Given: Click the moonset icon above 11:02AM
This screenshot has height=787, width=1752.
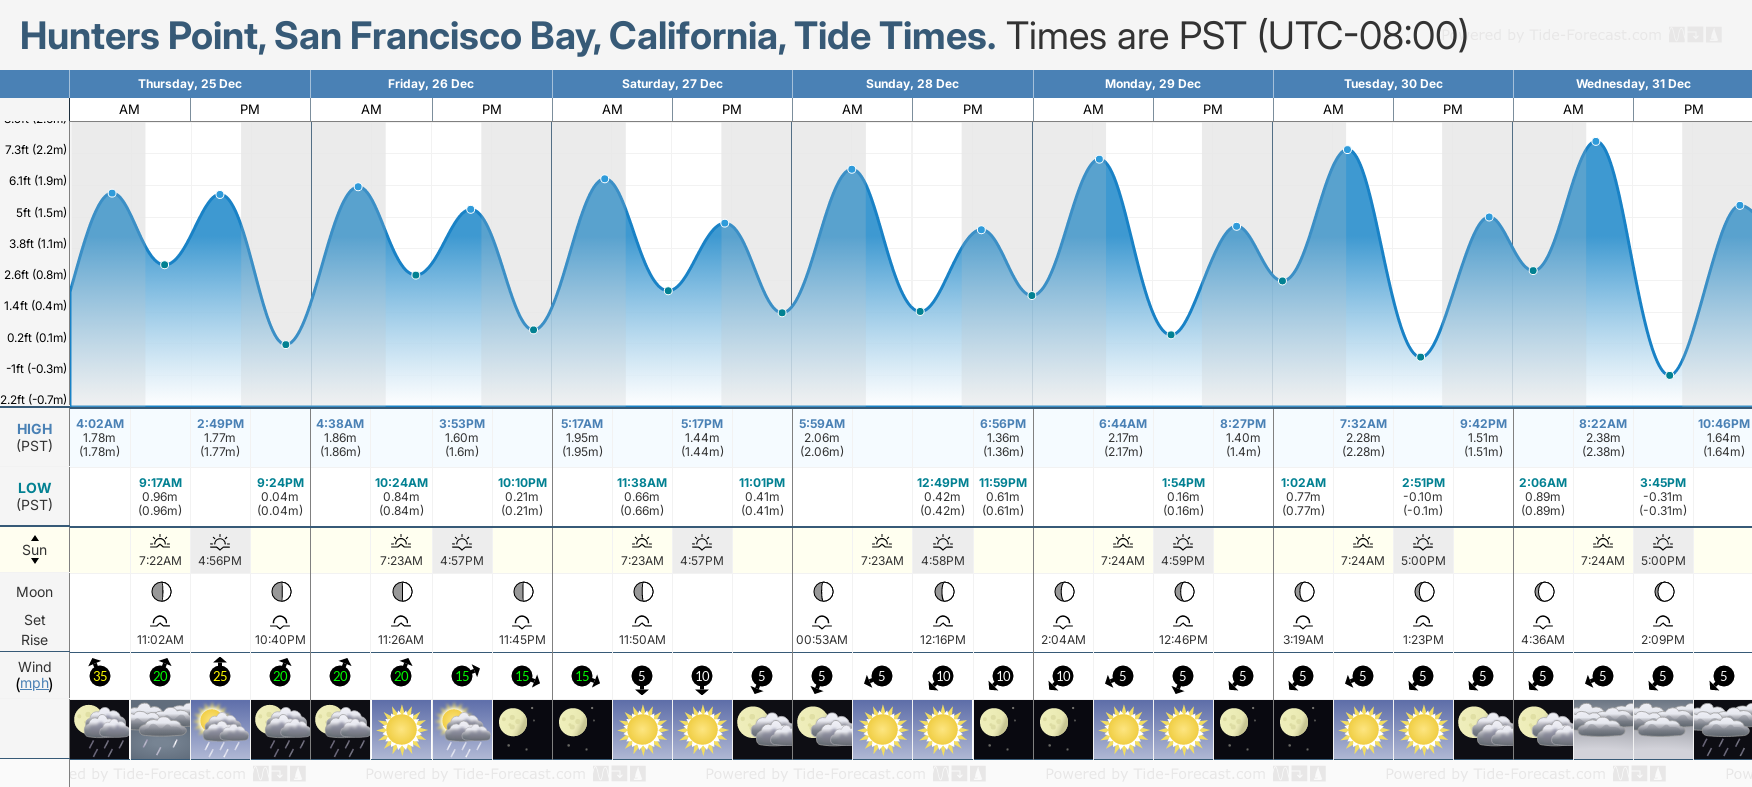Looking at the screenshot, I should 160,621.
